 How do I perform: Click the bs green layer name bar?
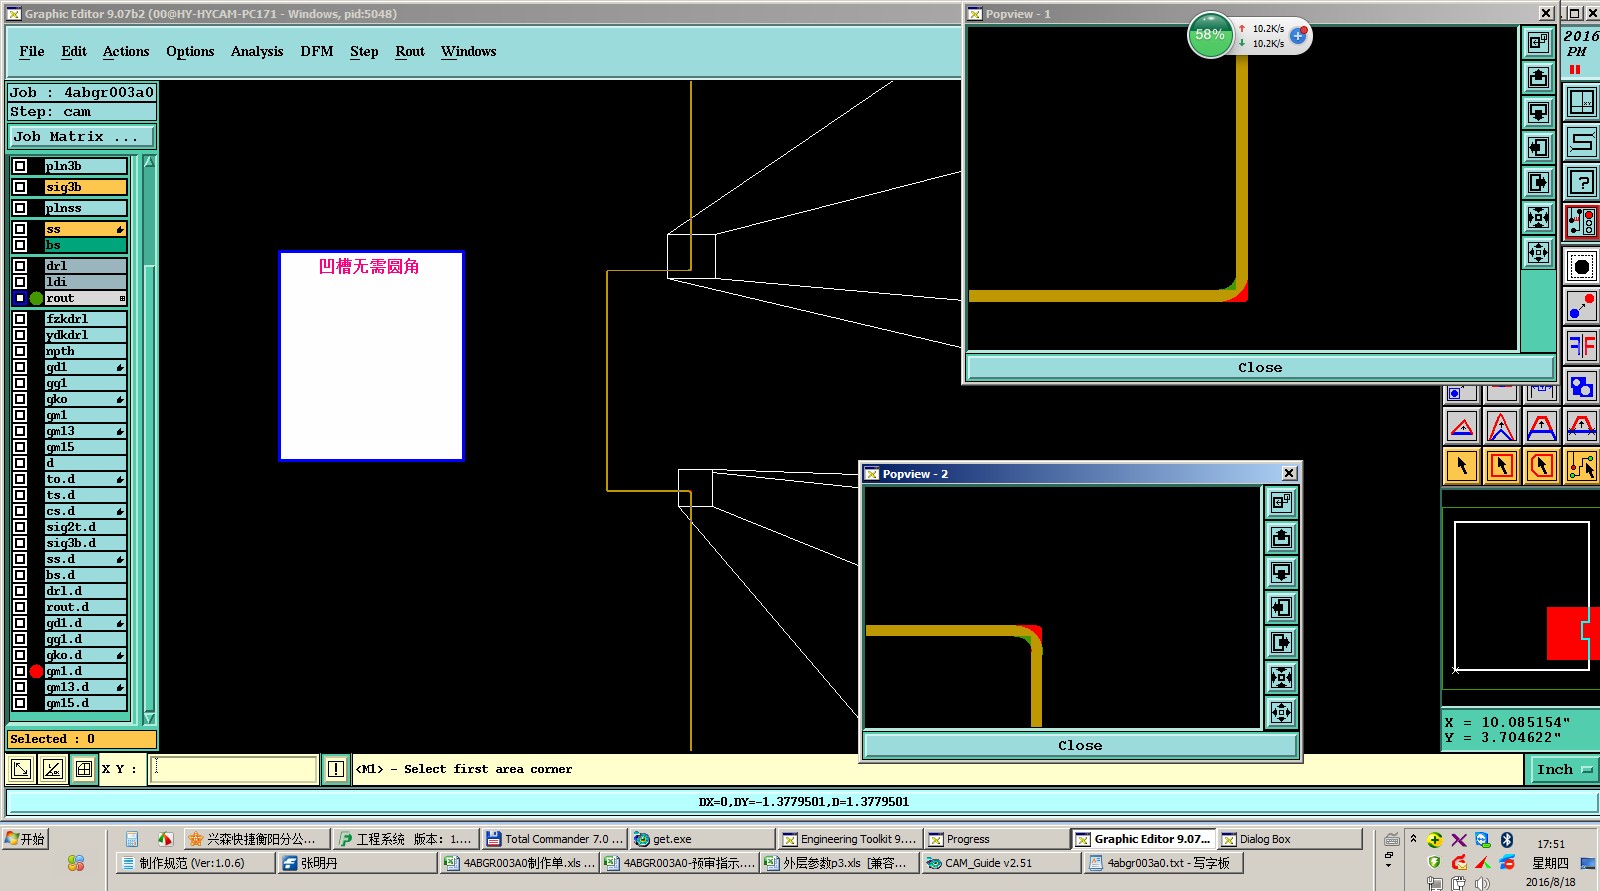pyautogui.click(x=86, y=245)
